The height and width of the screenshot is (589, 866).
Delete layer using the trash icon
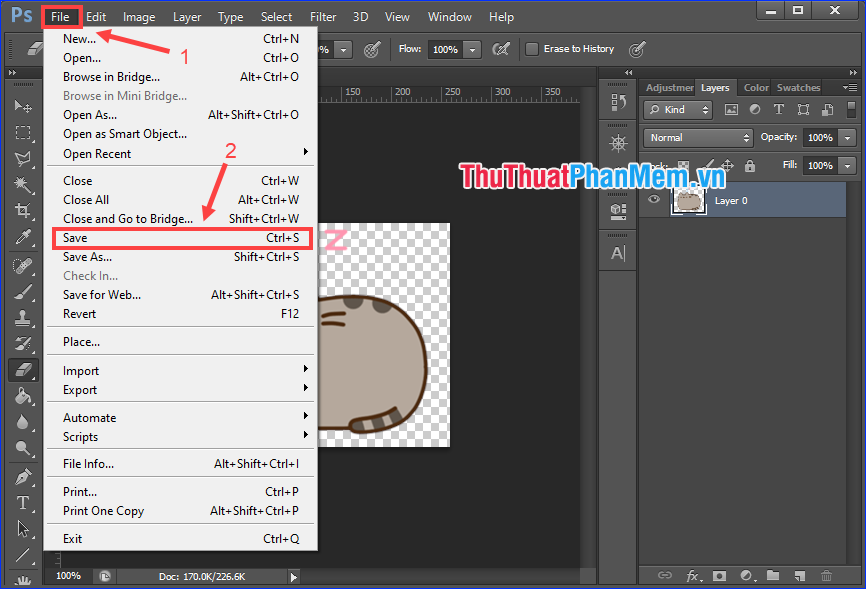click(x=827, y=576)
